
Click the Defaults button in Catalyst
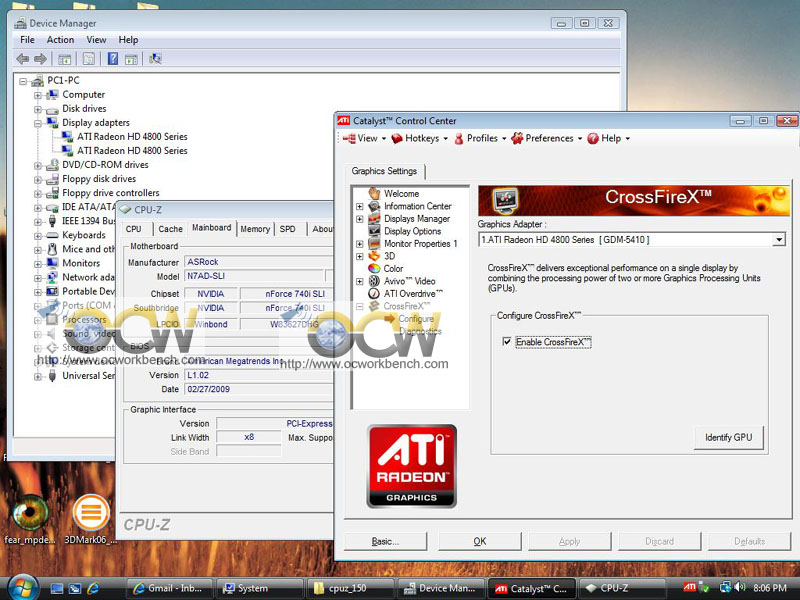(x=749, y=541)
